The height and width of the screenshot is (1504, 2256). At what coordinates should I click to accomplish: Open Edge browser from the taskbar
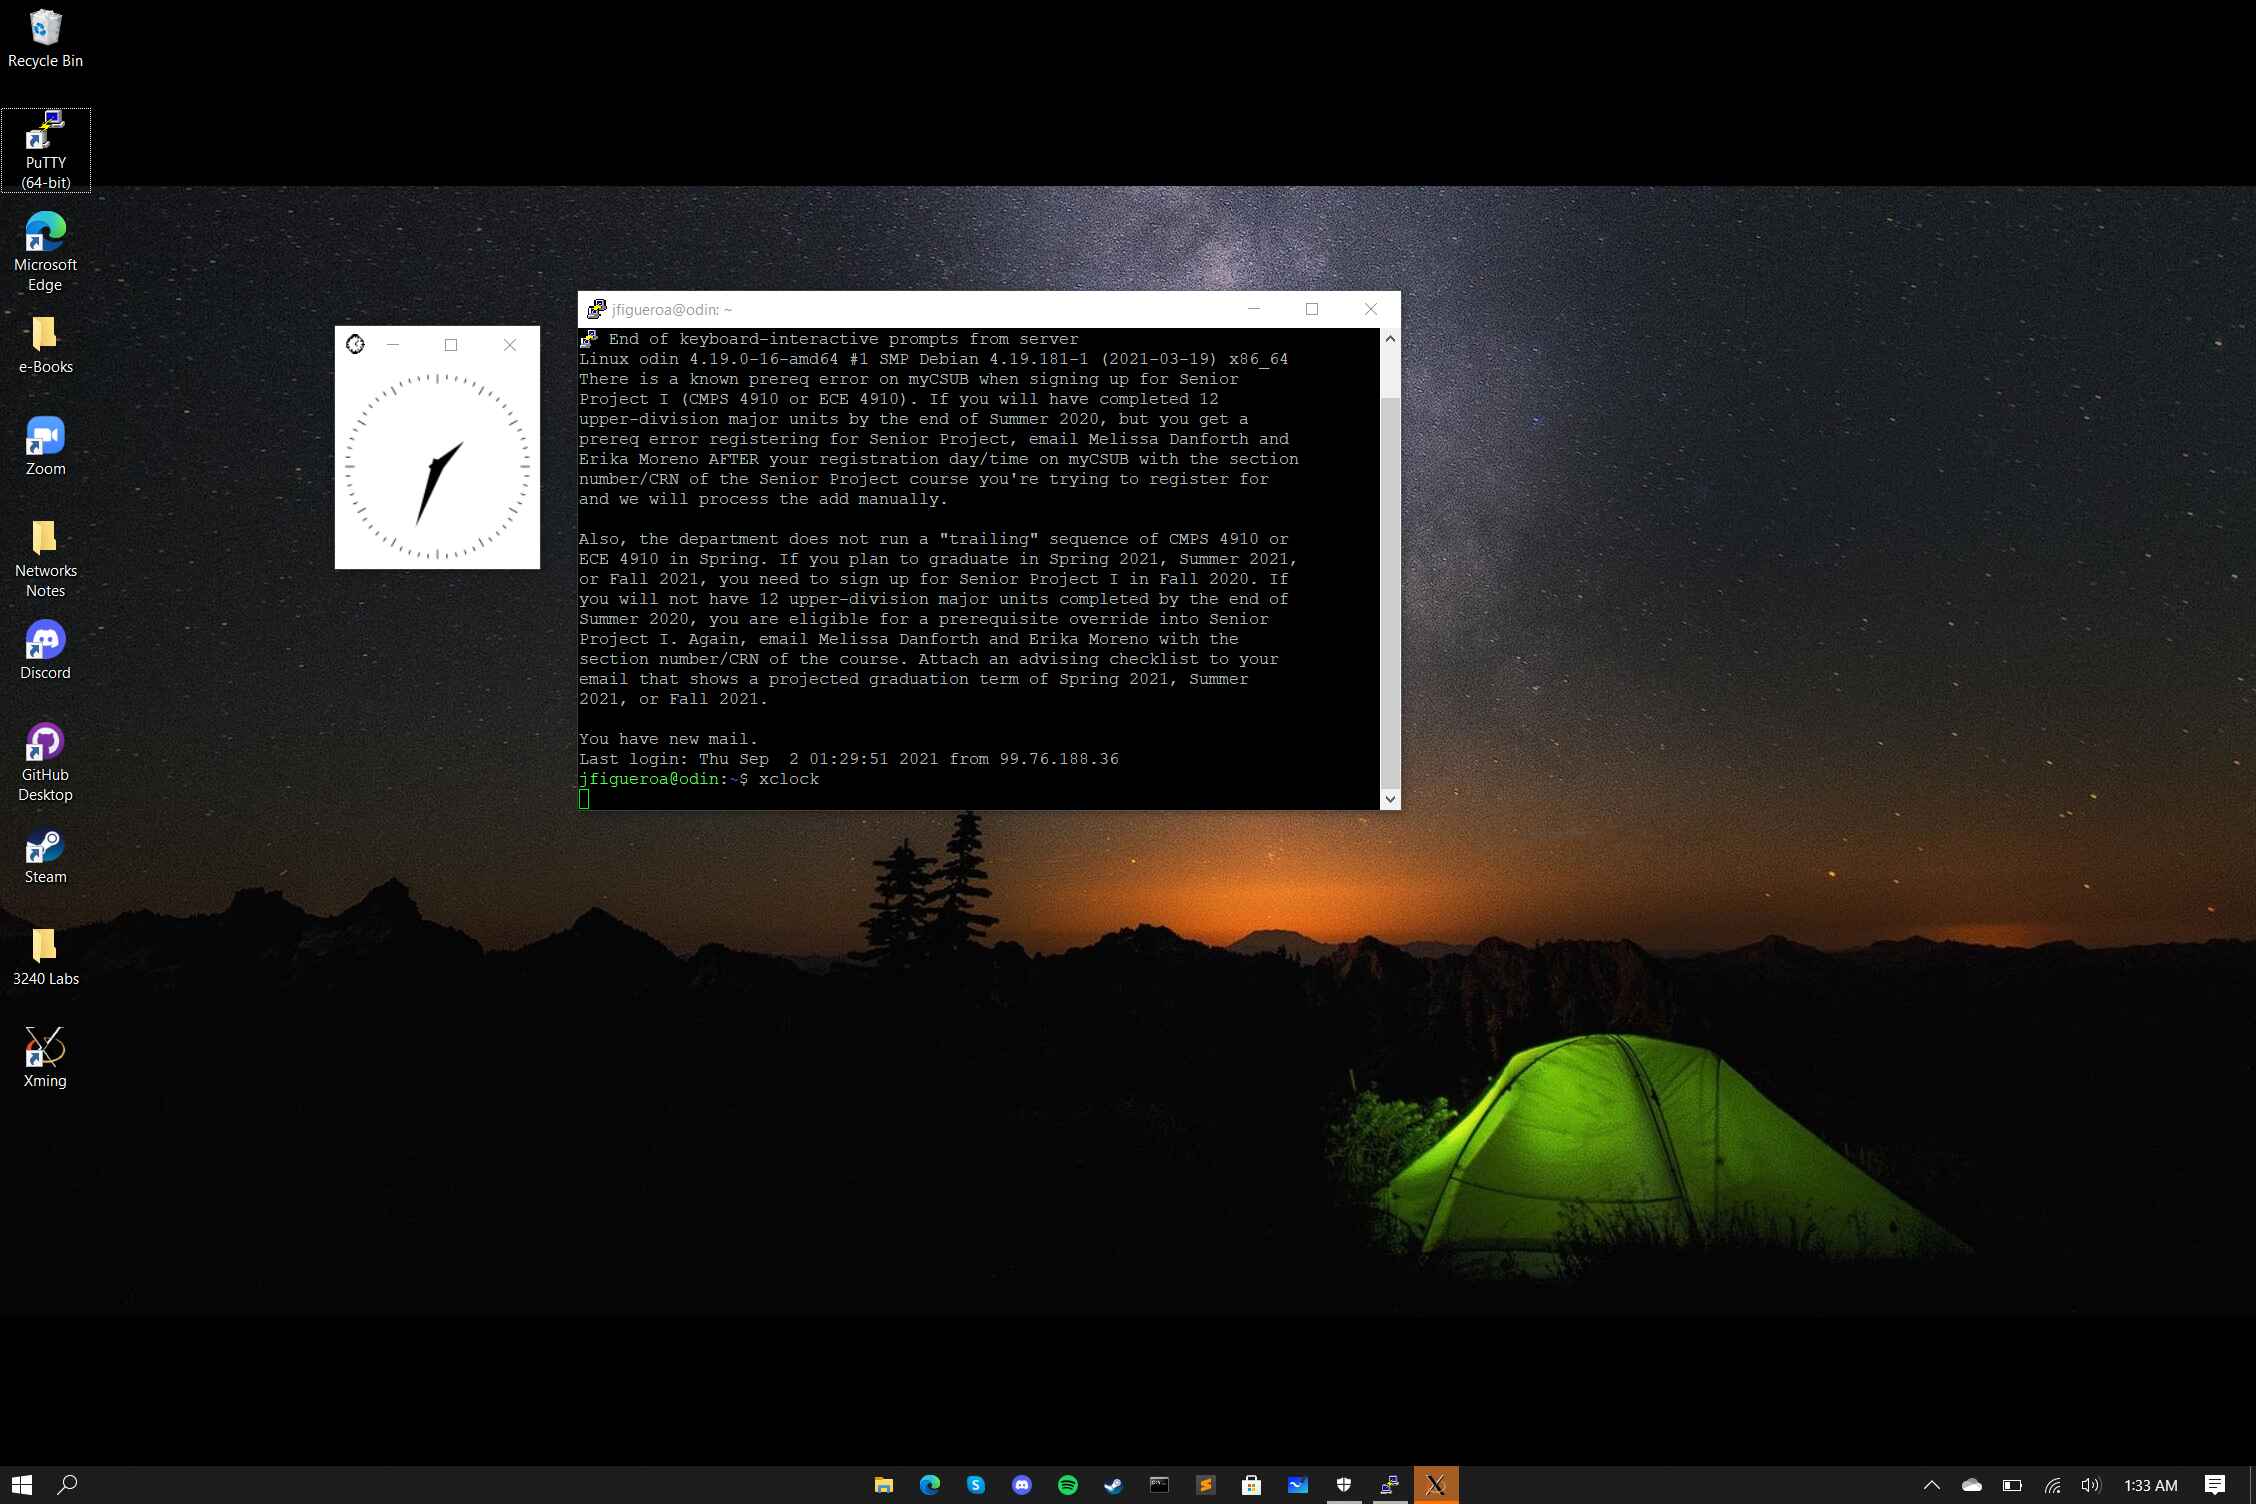click(x=930, y=1485)
